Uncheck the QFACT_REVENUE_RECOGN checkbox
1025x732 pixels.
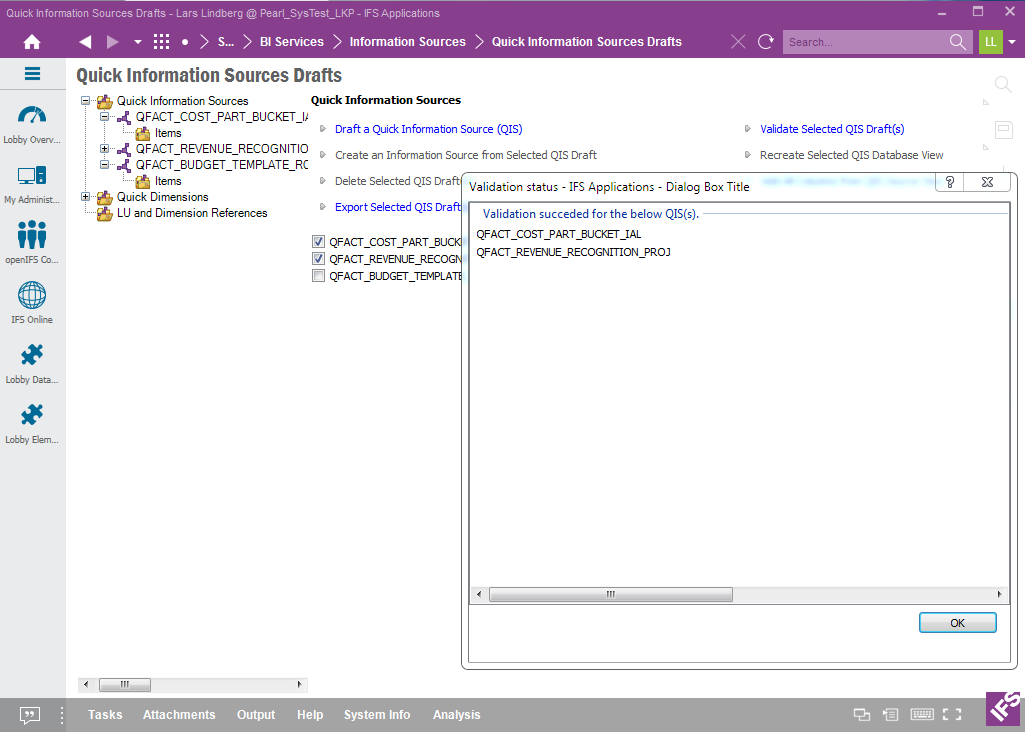318,259
